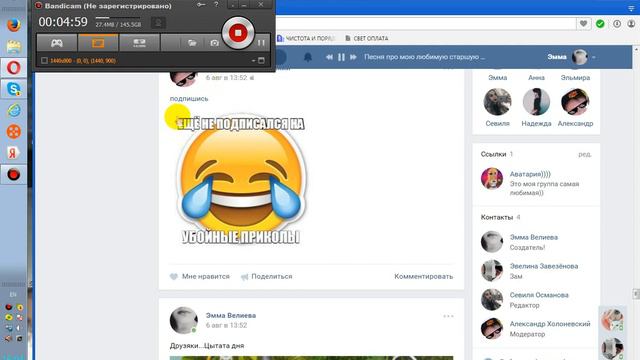The image size is (640, 360).
Task: Skip to previous track in VK player
Action: [x=329, y=57]
